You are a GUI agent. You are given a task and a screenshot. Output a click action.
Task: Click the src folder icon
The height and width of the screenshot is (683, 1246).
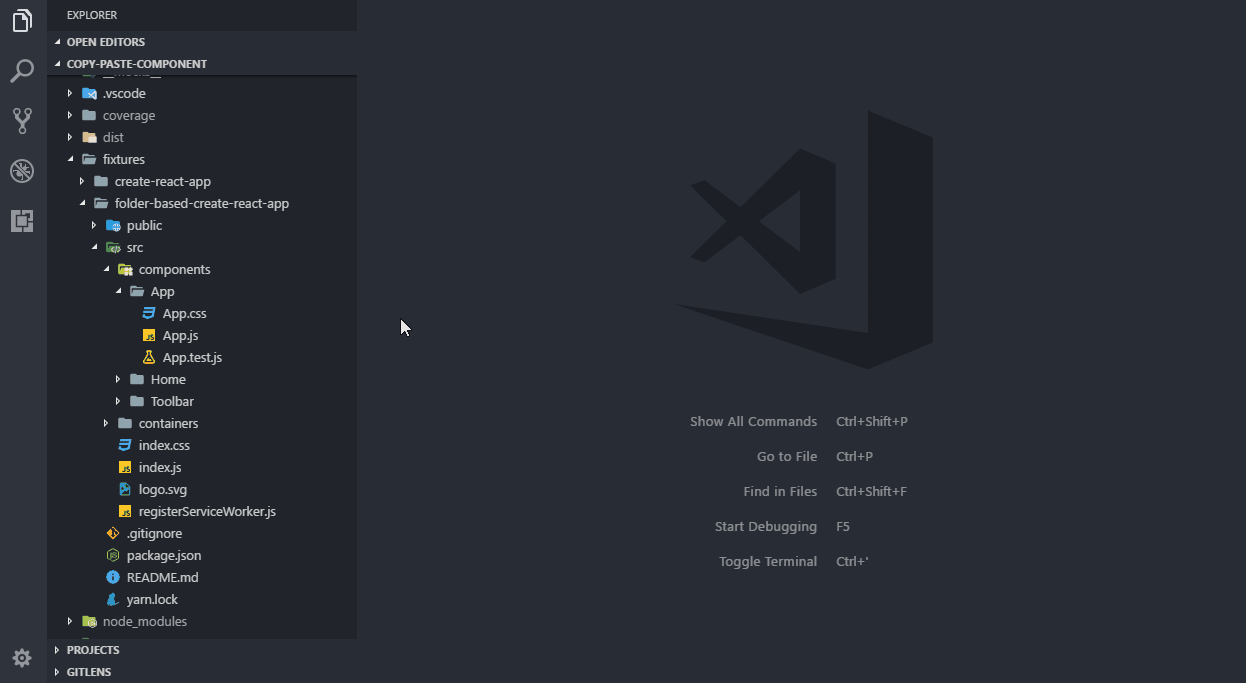(x=113, y=247)
